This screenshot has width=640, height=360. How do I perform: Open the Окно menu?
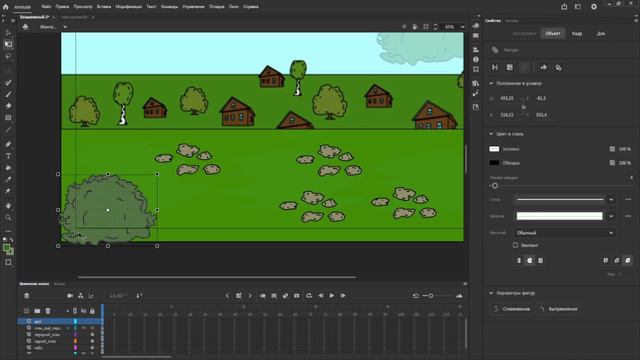[x=233, y=7]
